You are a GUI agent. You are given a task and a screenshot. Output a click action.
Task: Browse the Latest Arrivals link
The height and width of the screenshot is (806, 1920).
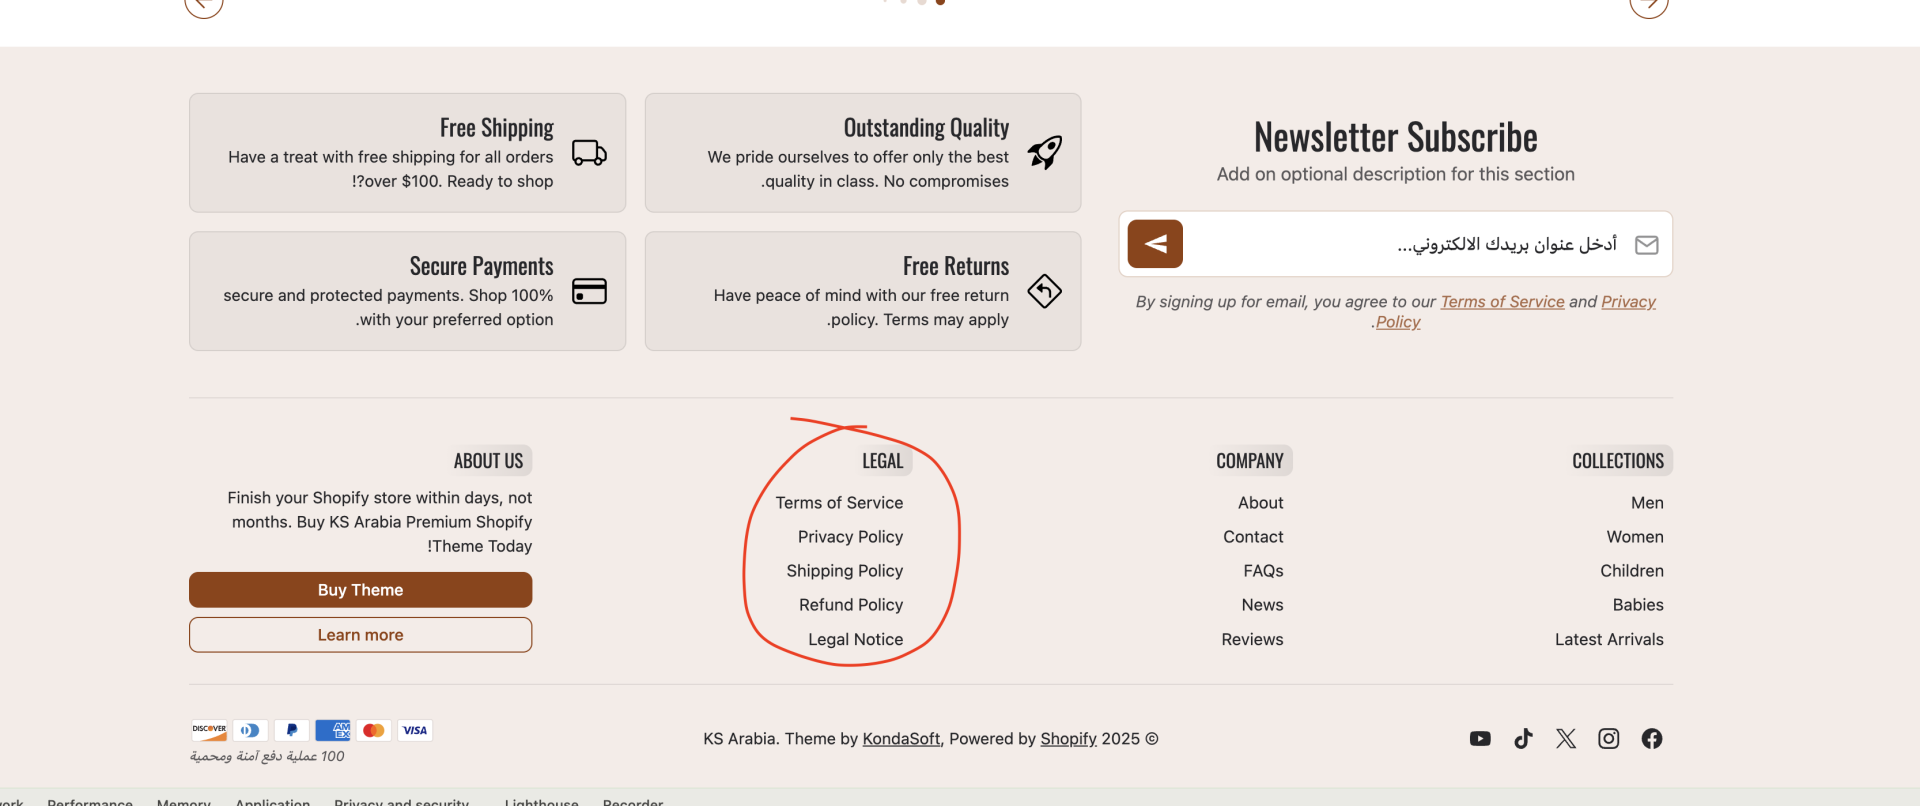click(1609, 639)
